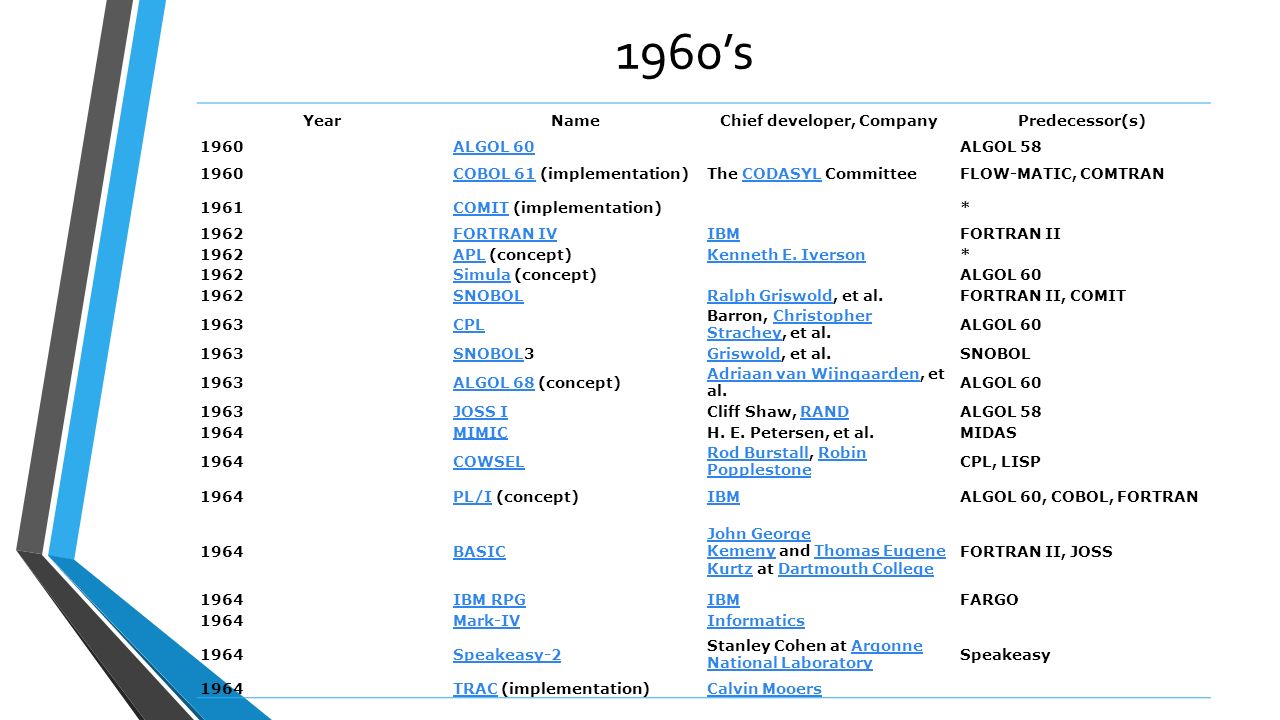
Task: Click IBM link in PL/I row
Action: coord(723,497)
